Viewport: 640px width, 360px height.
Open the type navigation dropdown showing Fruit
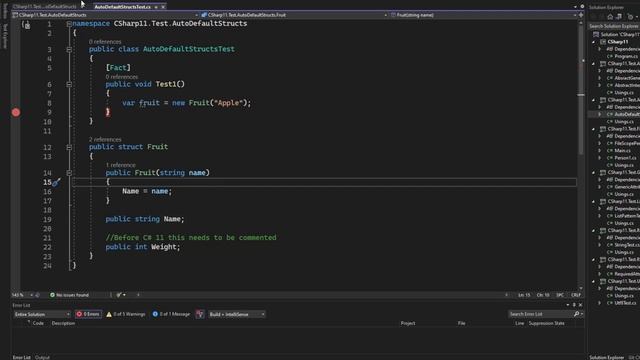294,15
